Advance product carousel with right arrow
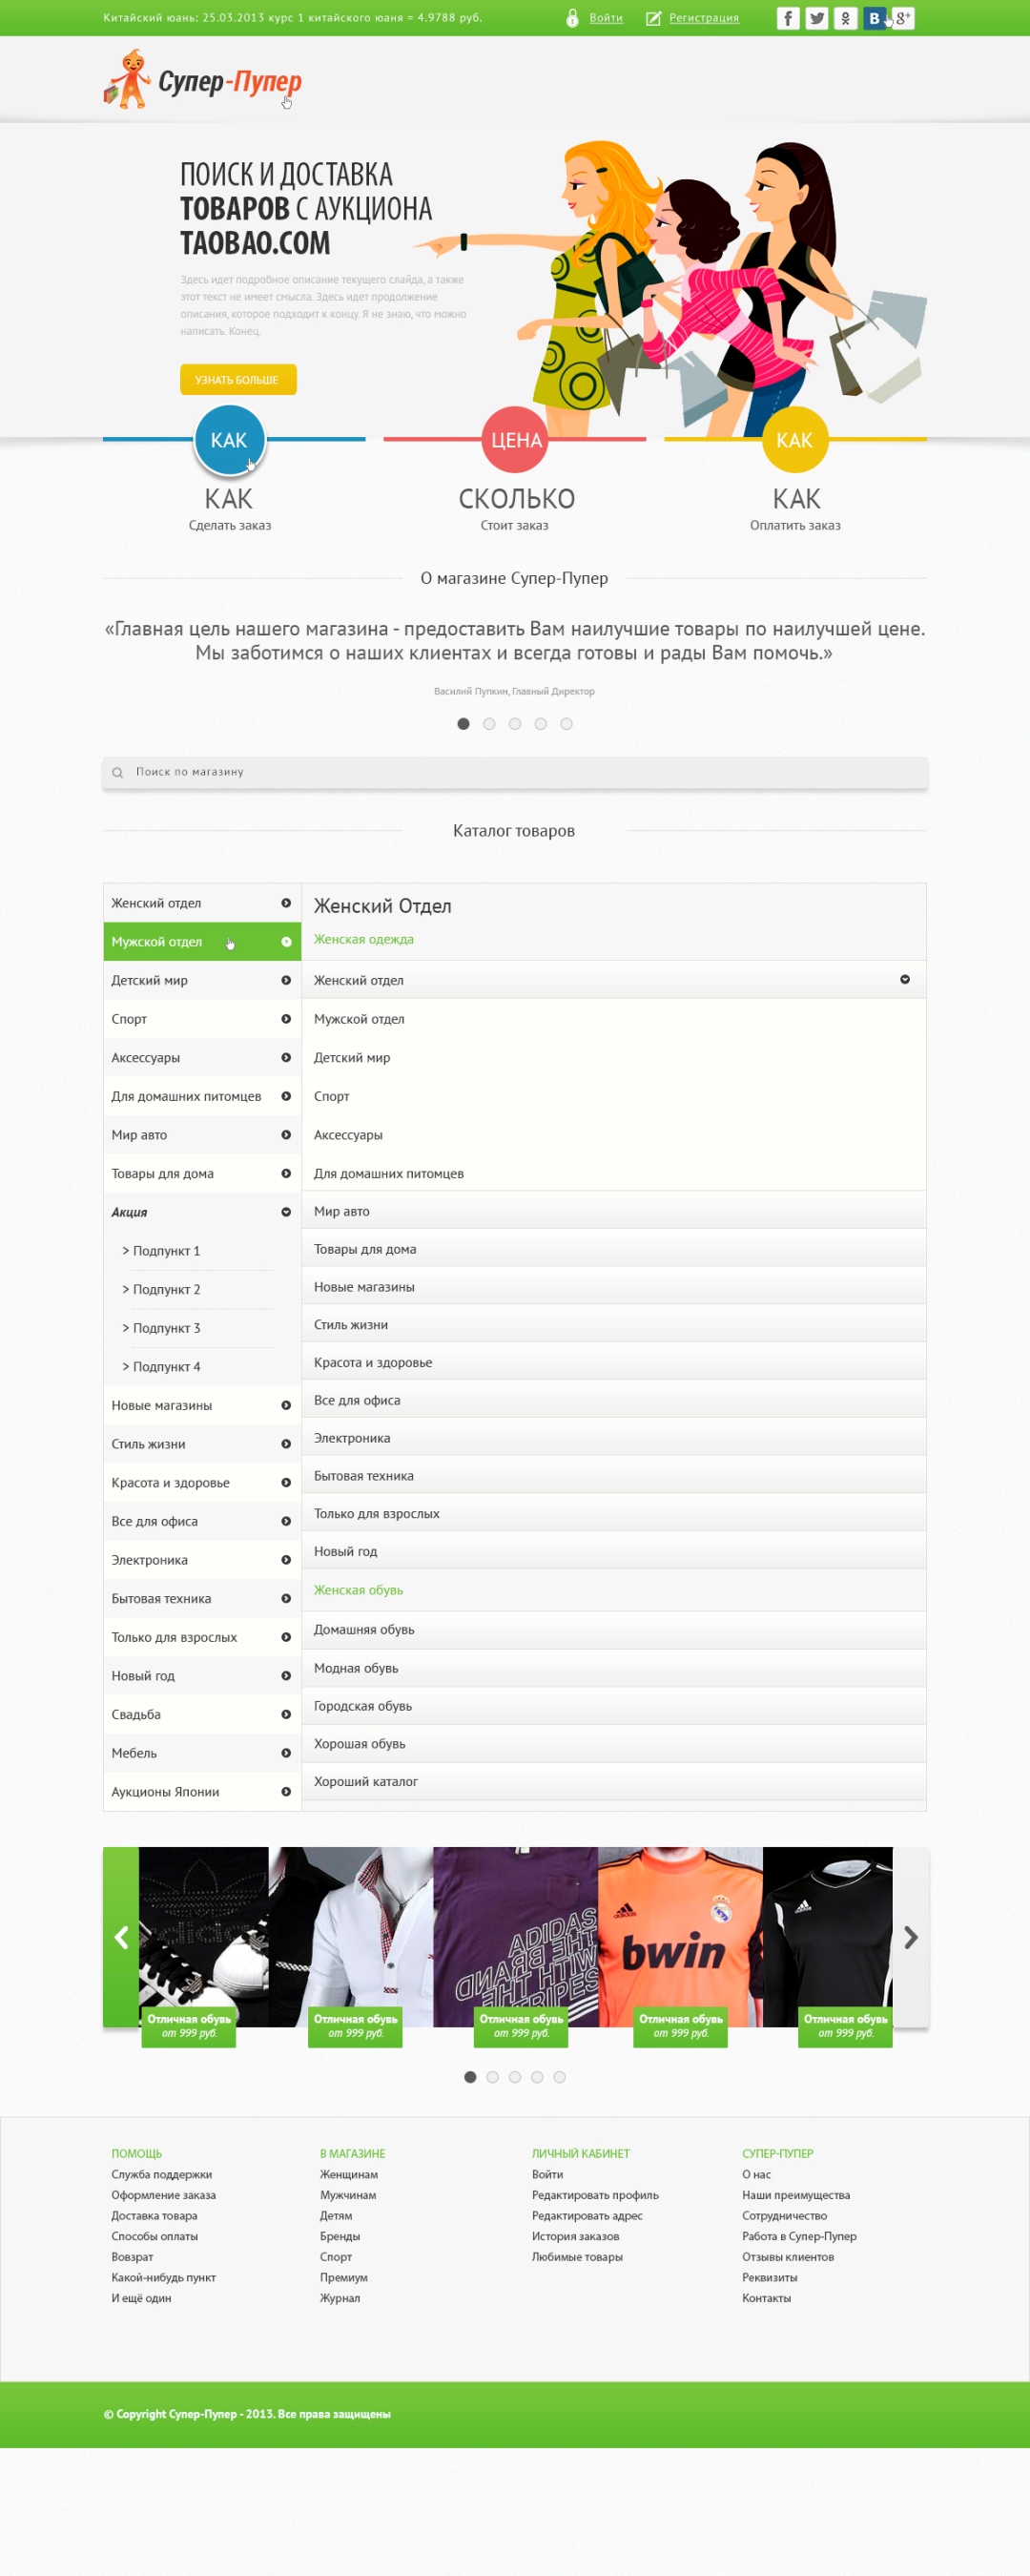The width and height of the screenshot is (1030, 2576). pos(910,1938)
